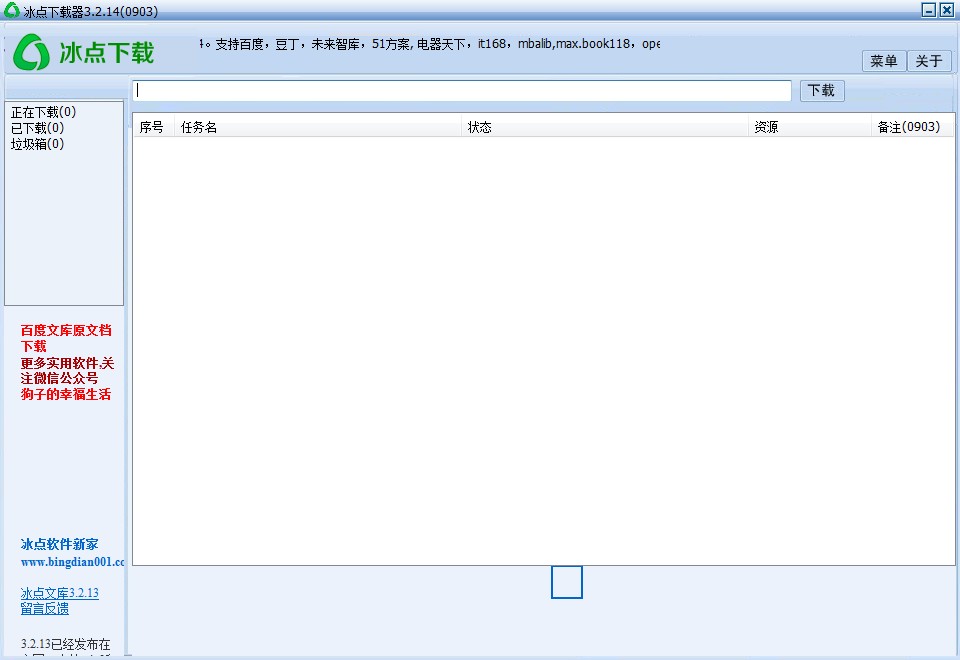
Task: Click the 资源 column header
Action: pos(768,126)
